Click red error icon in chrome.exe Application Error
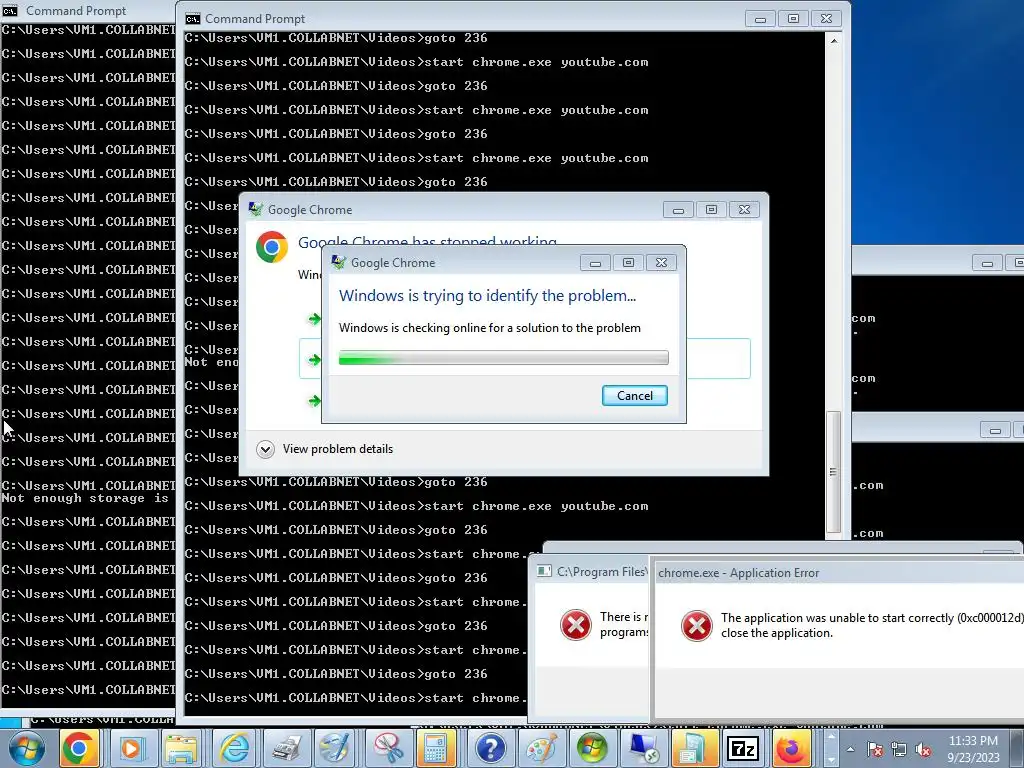 point(697,626)
